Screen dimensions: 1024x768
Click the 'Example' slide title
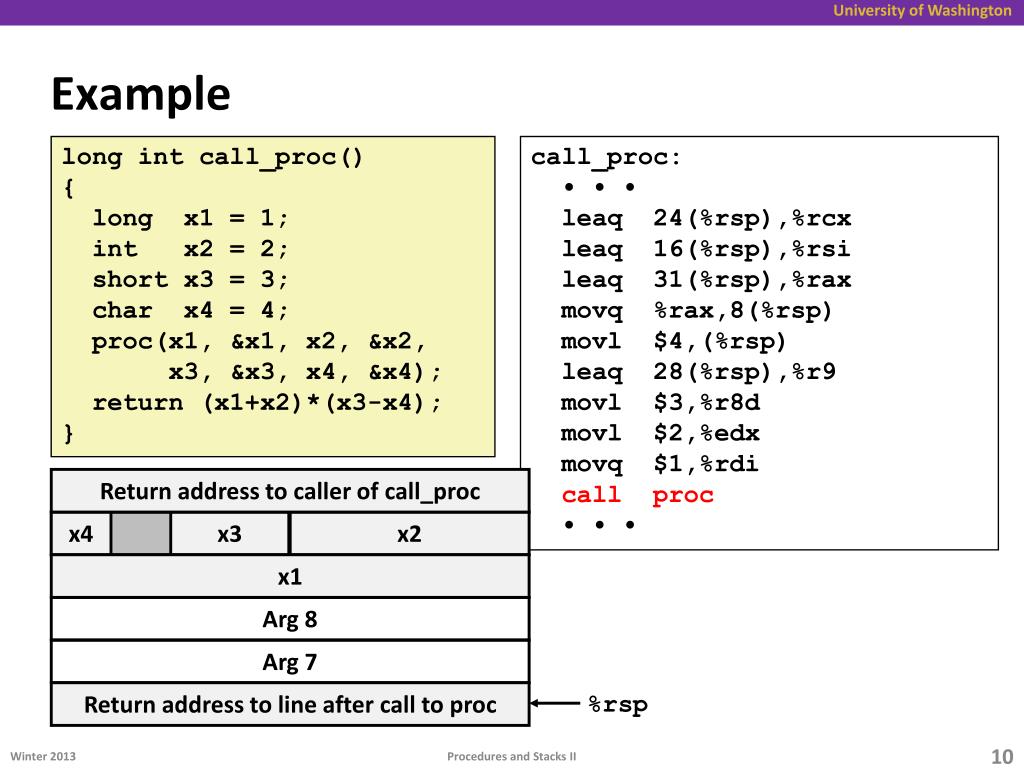pyautogui.click(x=140, y=94)
